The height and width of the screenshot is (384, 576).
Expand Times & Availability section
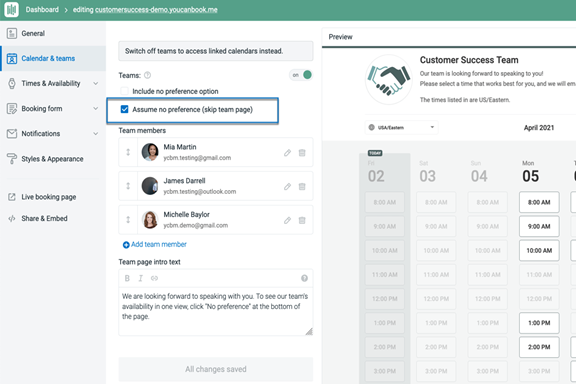point(53,83)
